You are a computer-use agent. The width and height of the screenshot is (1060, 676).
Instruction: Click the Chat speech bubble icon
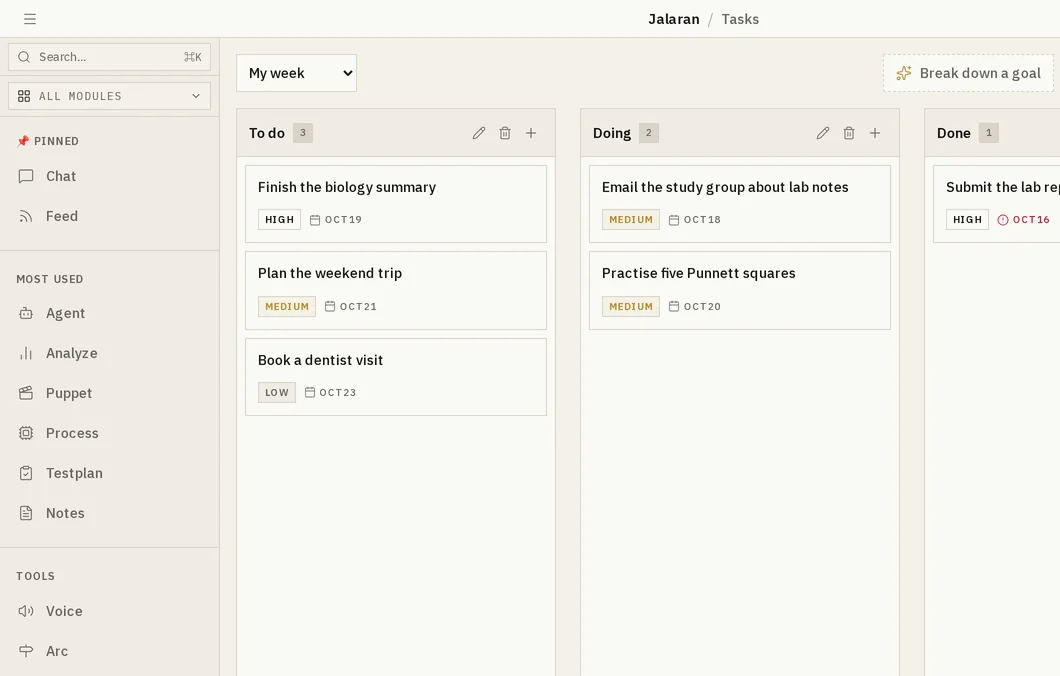pos(26,176)
